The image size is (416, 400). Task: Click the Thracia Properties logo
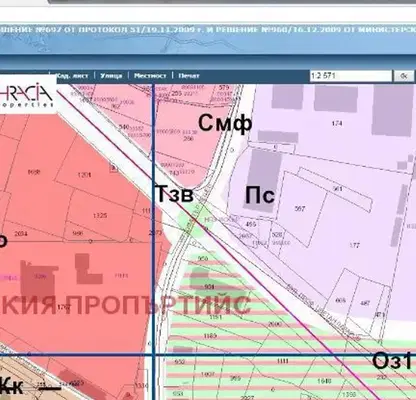(x=27, y=95)
